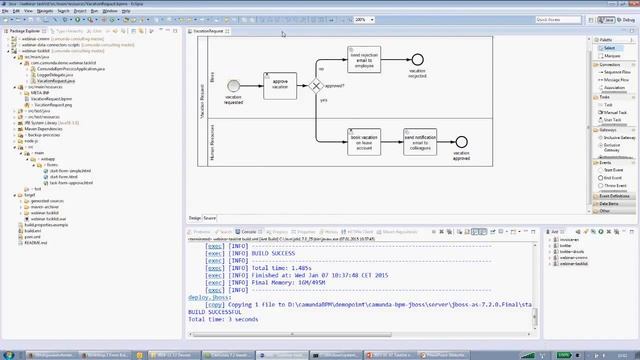This screenshot has height=360, width=640.
Task: Activate the VacationRequest editor tab
Action: [208, 31]
